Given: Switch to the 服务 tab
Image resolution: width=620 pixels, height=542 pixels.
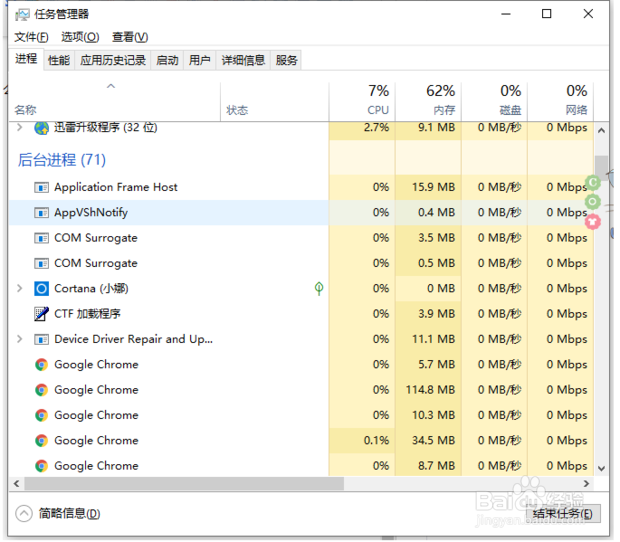Looking at the screenshot, I should tap(287, 60).
